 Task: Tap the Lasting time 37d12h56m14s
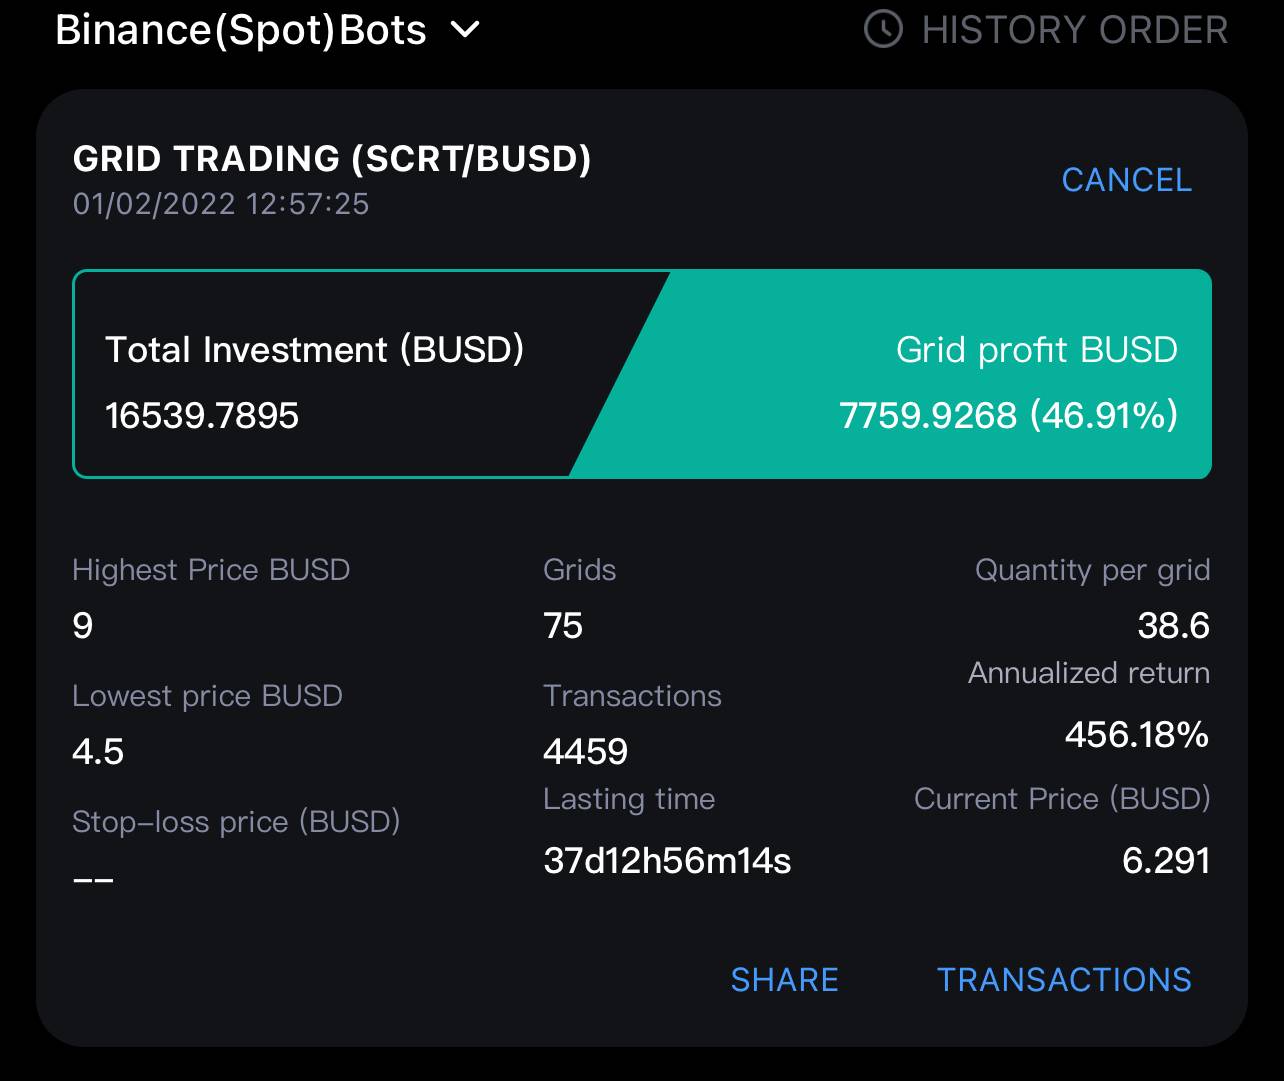pyautogui.click(x=667, y=860)
